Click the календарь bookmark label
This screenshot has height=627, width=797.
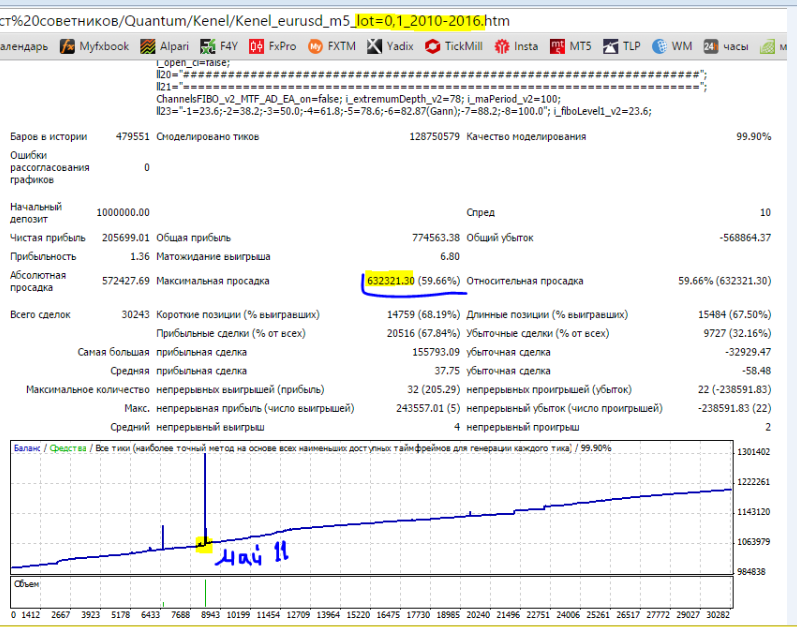click(24, 47)
